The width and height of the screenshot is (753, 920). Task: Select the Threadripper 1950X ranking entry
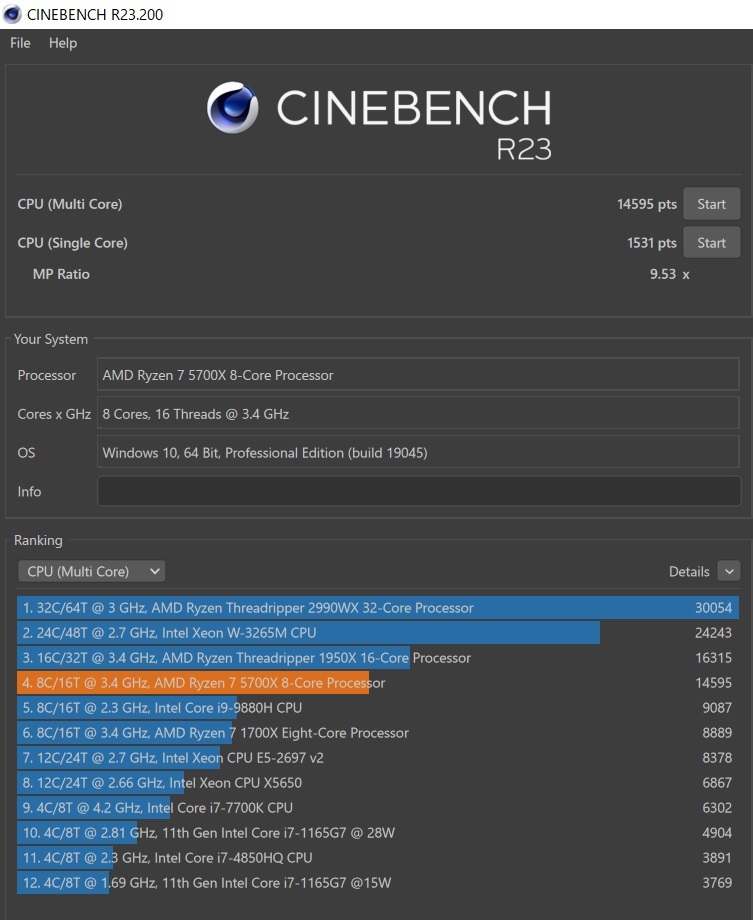click(377, 658)
